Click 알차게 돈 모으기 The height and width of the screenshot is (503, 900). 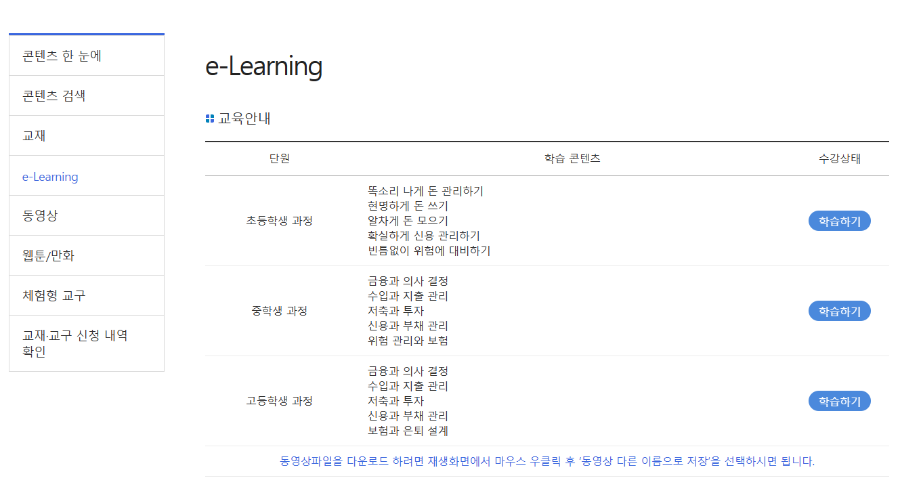tap(408, 221)
